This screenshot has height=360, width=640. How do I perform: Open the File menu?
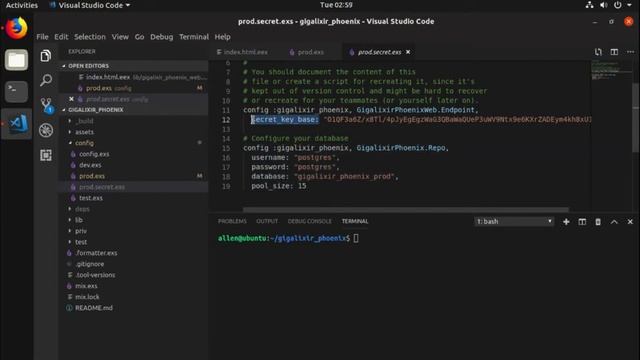(42, 37)
